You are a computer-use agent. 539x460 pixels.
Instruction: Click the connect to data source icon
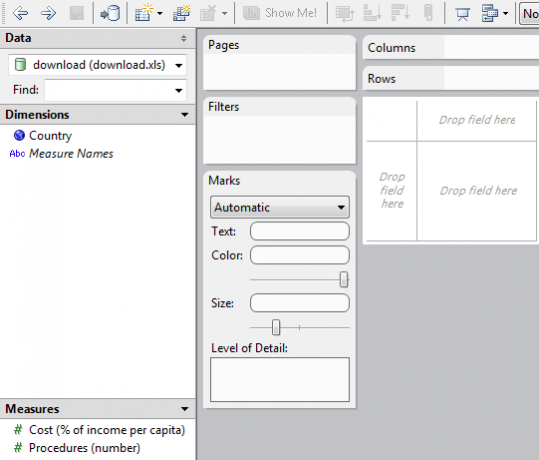click(x=110, y=13)
